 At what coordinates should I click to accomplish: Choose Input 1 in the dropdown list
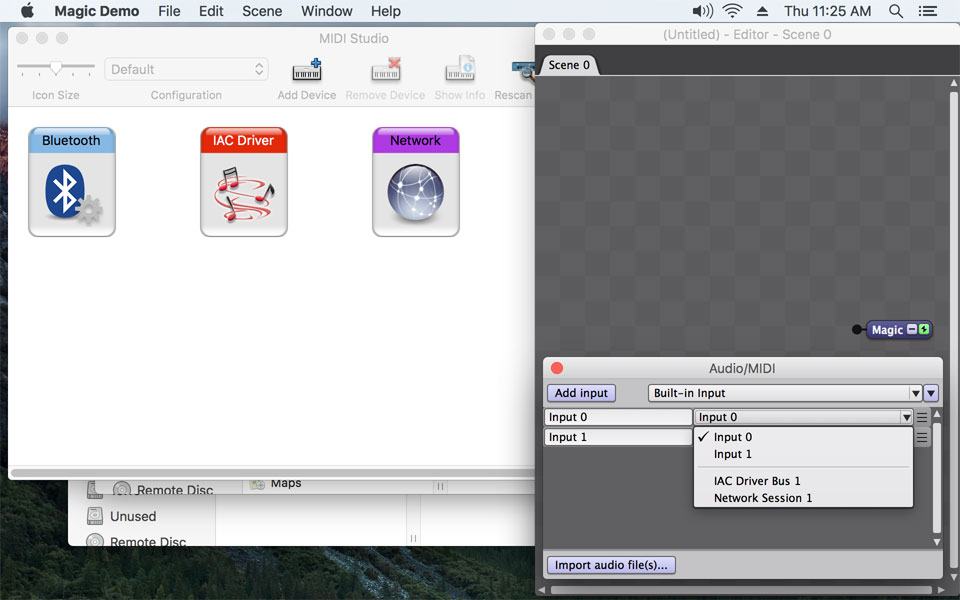tap(803, 454)
